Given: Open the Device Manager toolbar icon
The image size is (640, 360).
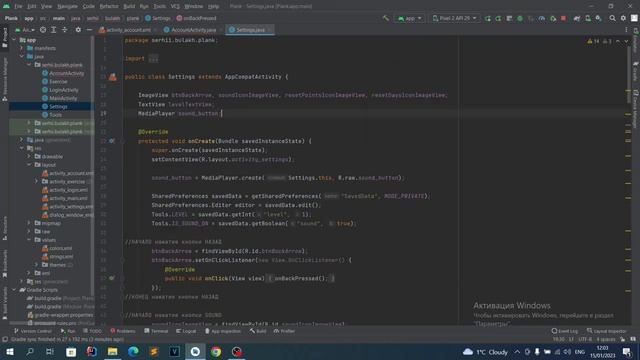Looking at the screenshot, I should coord(588,18).
